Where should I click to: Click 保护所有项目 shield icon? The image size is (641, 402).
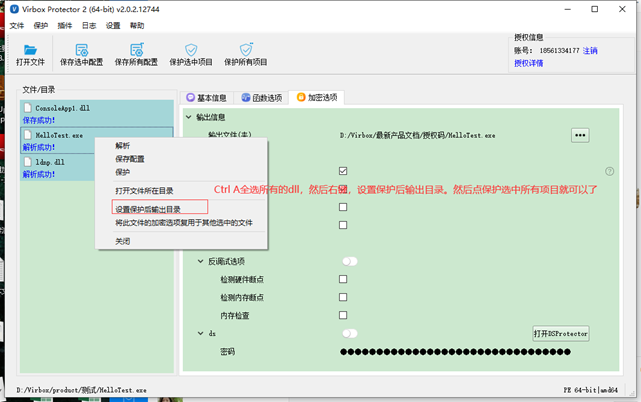click(x=246, y=49)
